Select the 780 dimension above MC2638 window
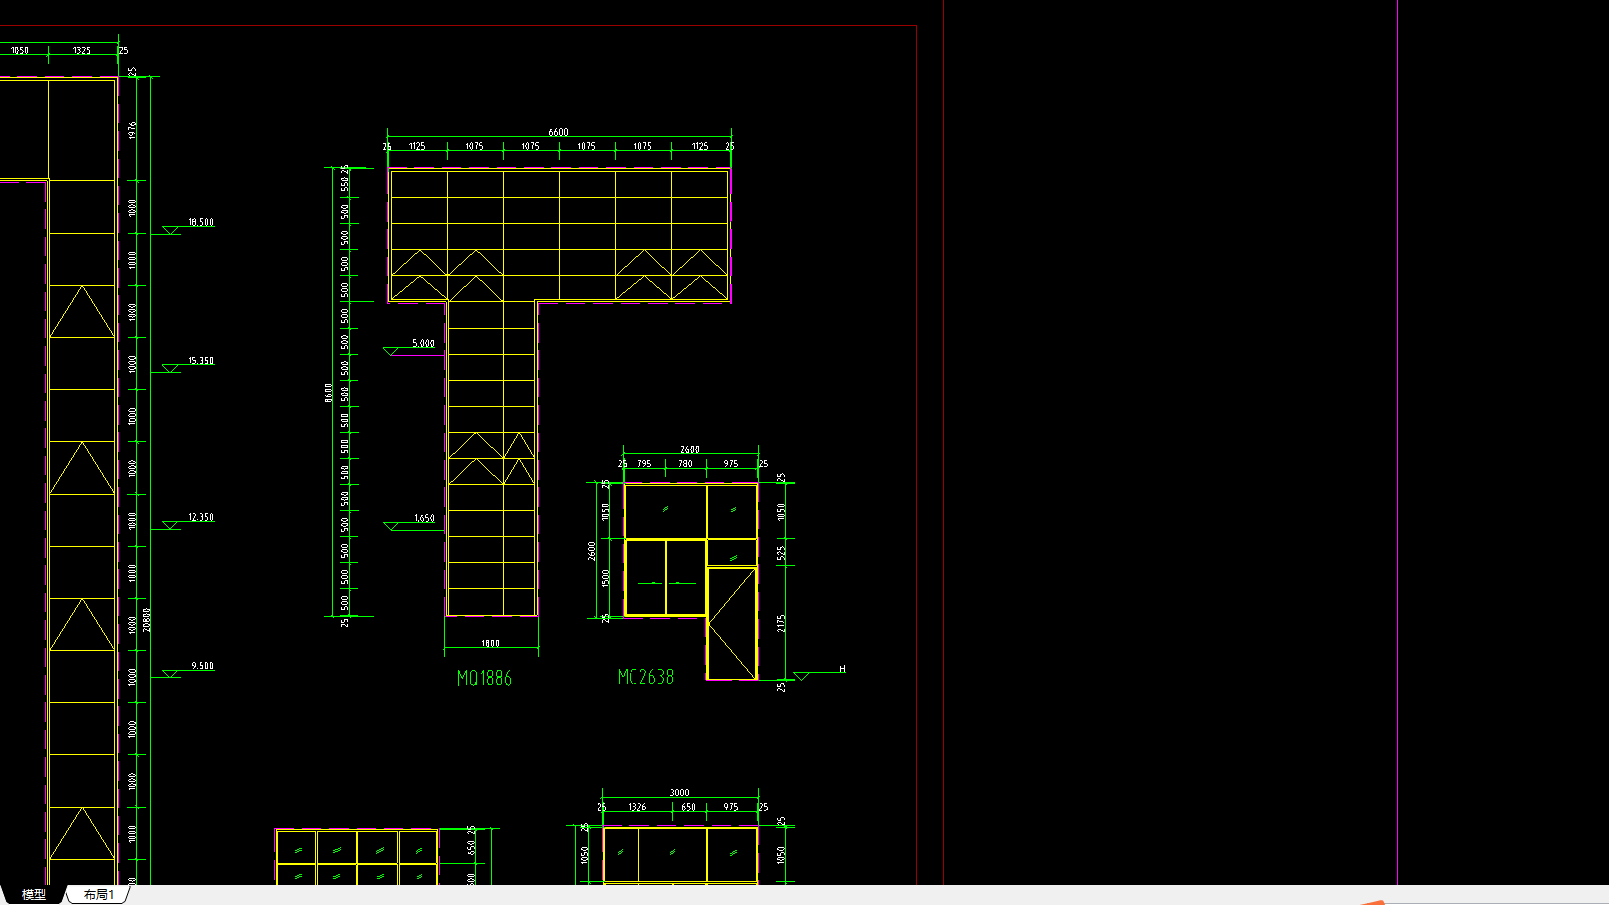This screenshot has height=905, width=1609. click(685, 463)
